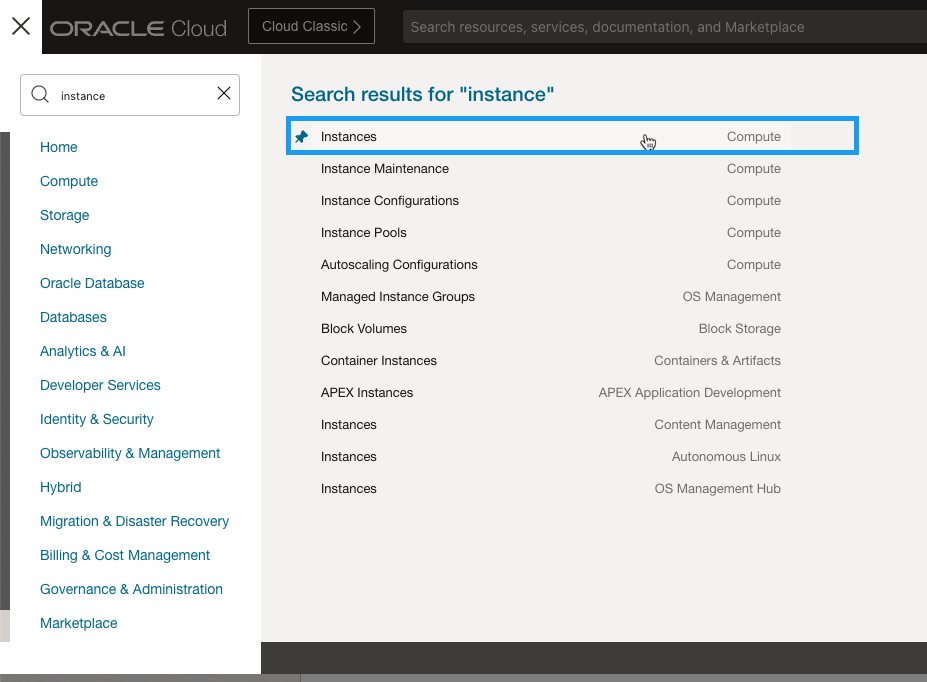
Task: Open Instances under Autonomous Linux
Action: [349, 457]
